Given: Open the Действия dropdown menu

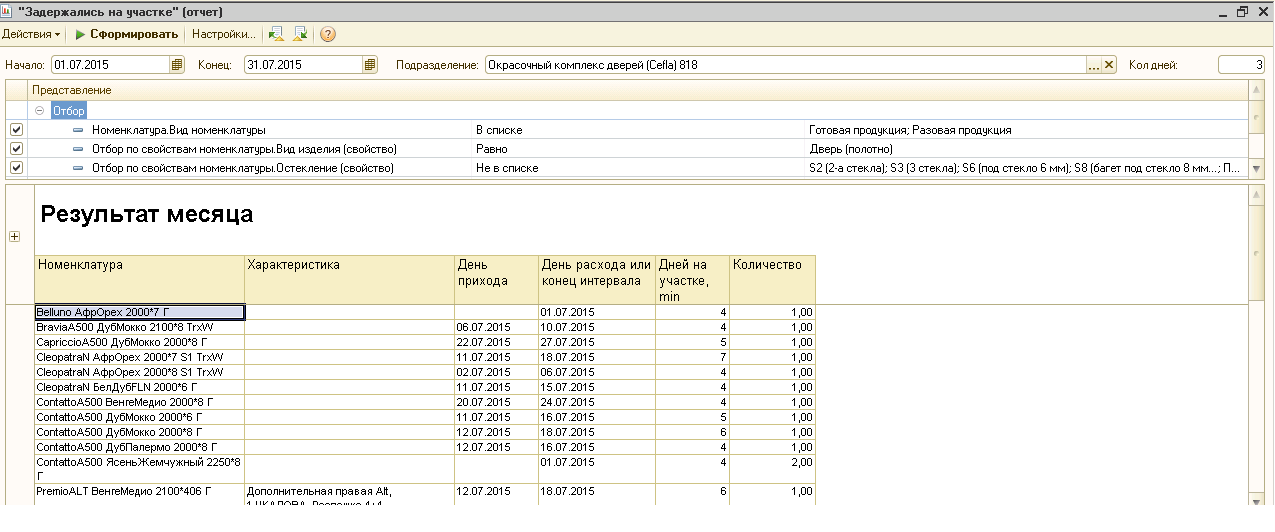Looking at the screenshot, I should pos(31,34).
